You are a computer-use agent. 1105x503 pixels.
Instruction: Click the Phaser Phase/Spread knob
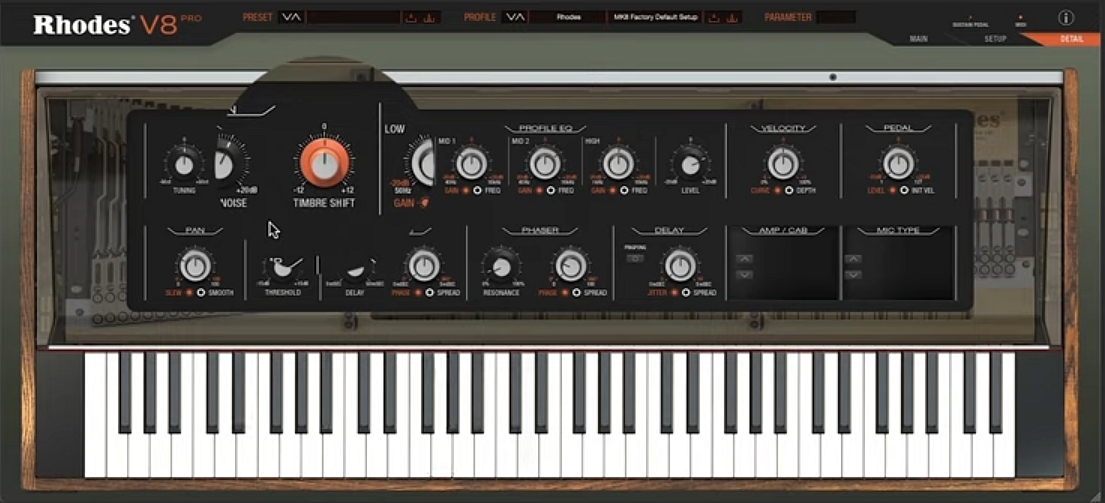(x=571, y=266)
